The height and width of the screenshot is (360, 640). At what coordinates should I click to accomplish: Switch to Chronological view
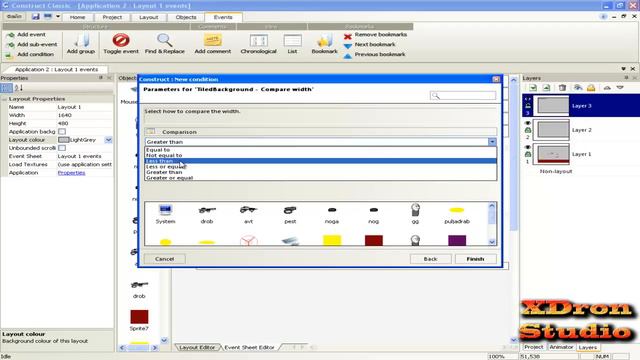(258, 44)
